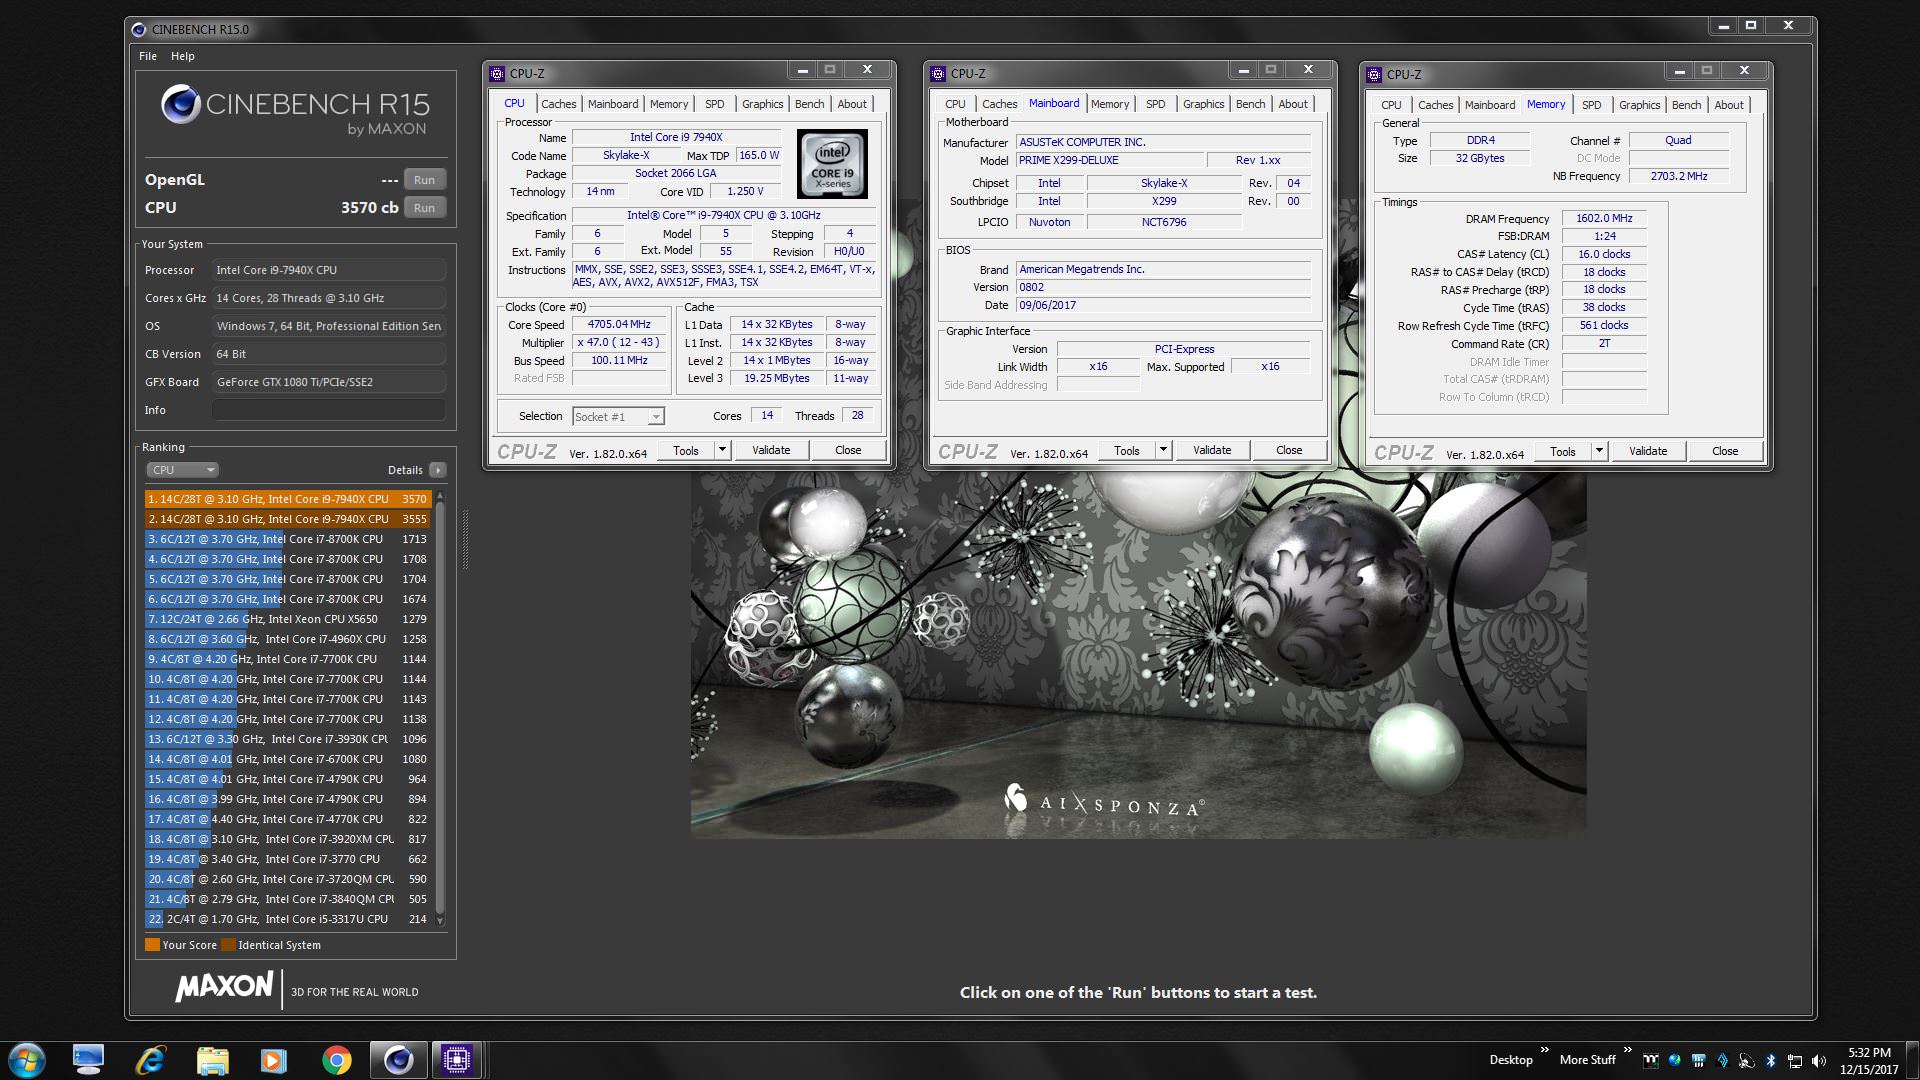Click the Windows Start orb
Screen dimensions: 1920x1080
(27, 1060)
